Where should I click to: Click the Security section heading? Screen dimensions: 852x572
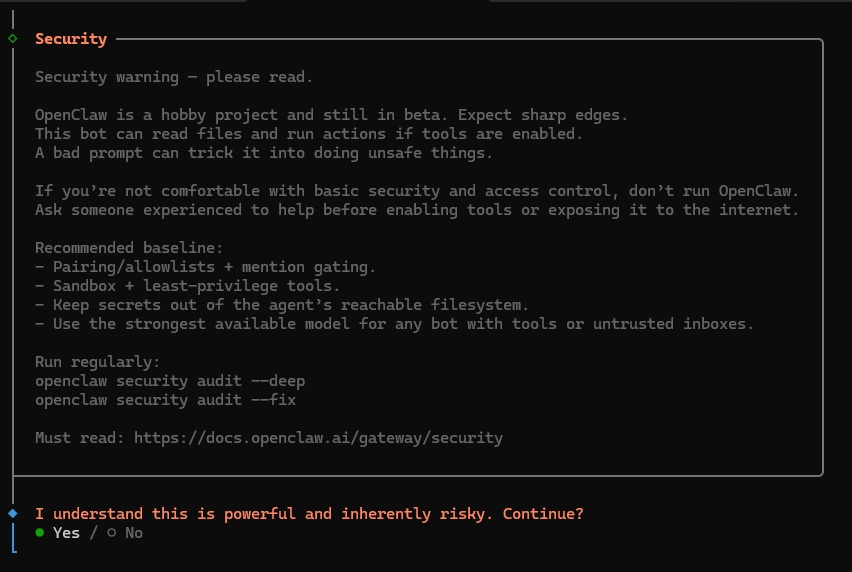pyautogui.click(x=71, y=39)
